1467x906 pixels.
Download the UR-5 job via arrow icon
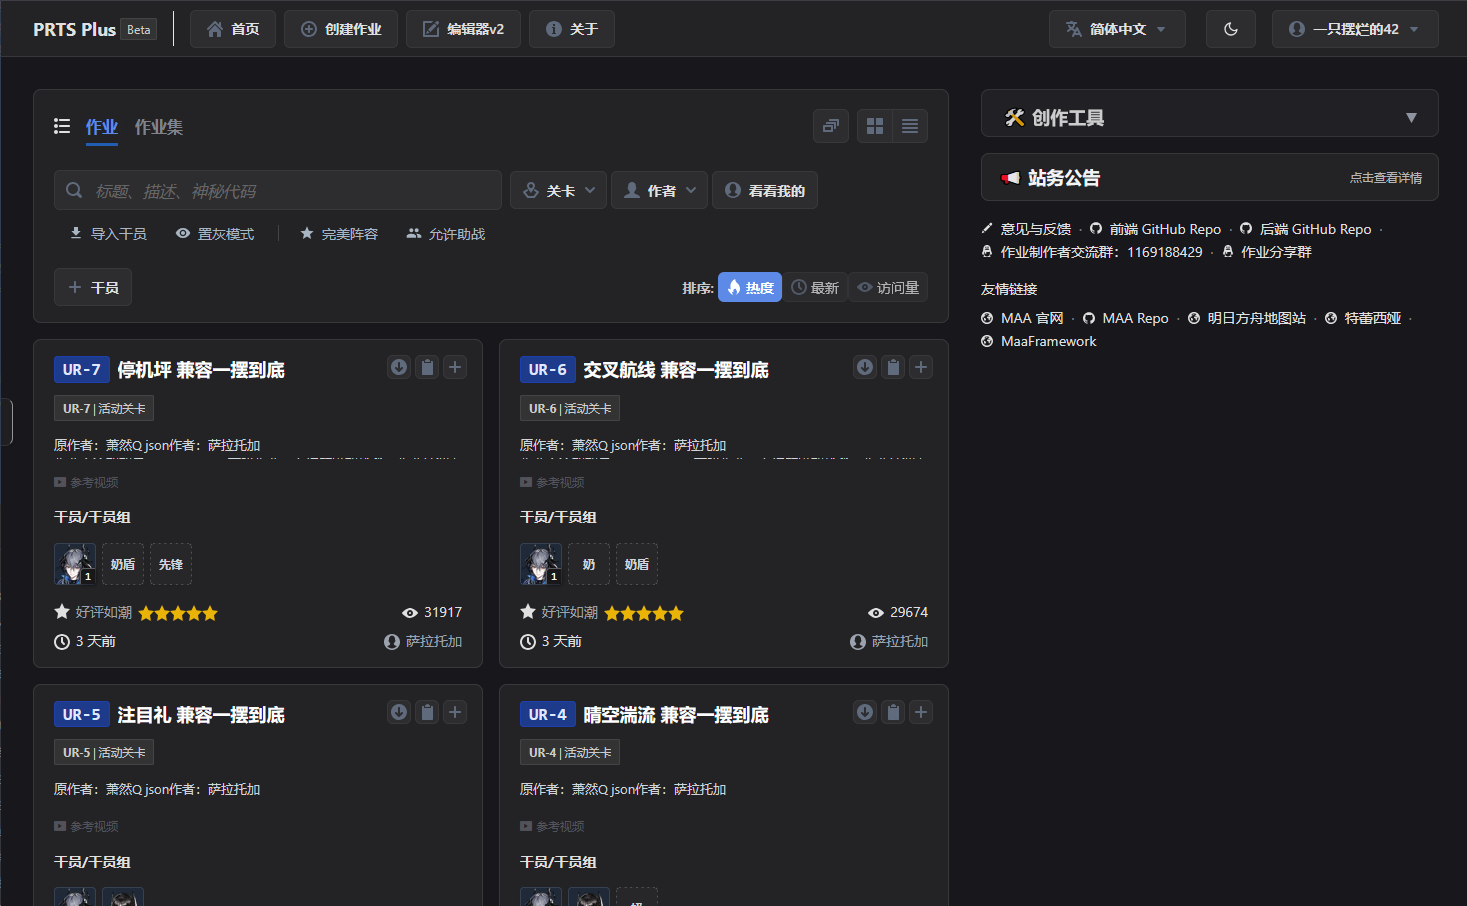click(x=399, y=712)
